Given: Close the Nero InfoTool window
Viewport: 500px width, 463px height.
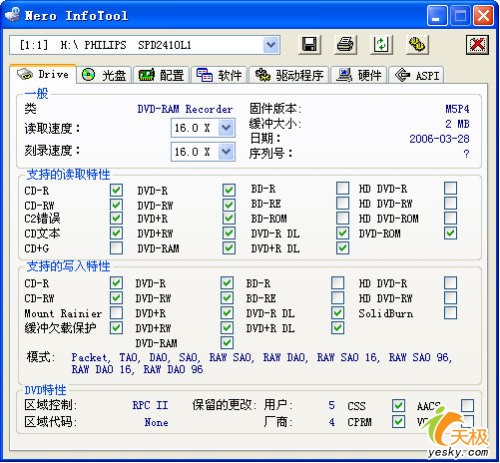Looking at the screenshot, I should [483, 15].
